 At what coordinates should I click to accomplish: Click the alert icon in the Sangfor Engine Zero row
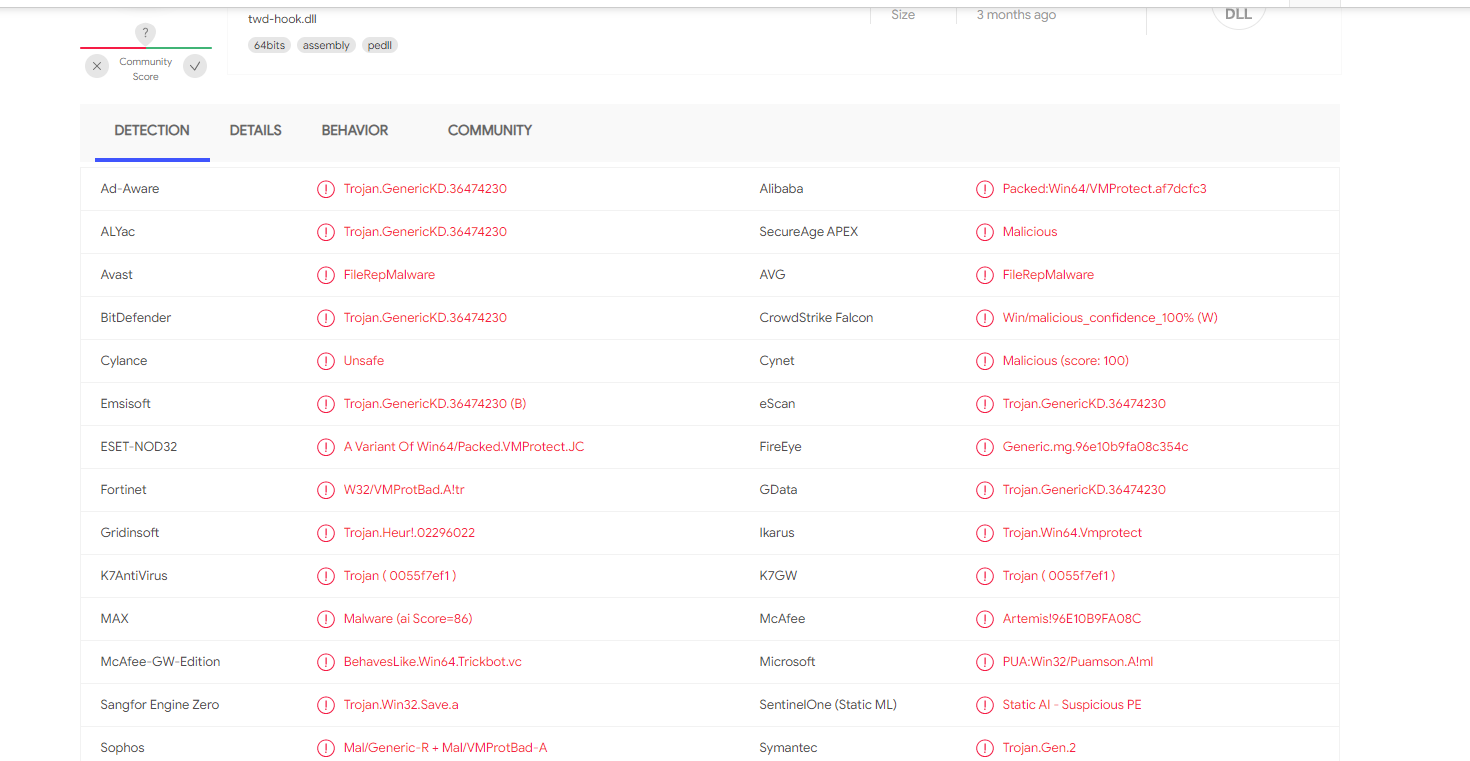[326, 705]
